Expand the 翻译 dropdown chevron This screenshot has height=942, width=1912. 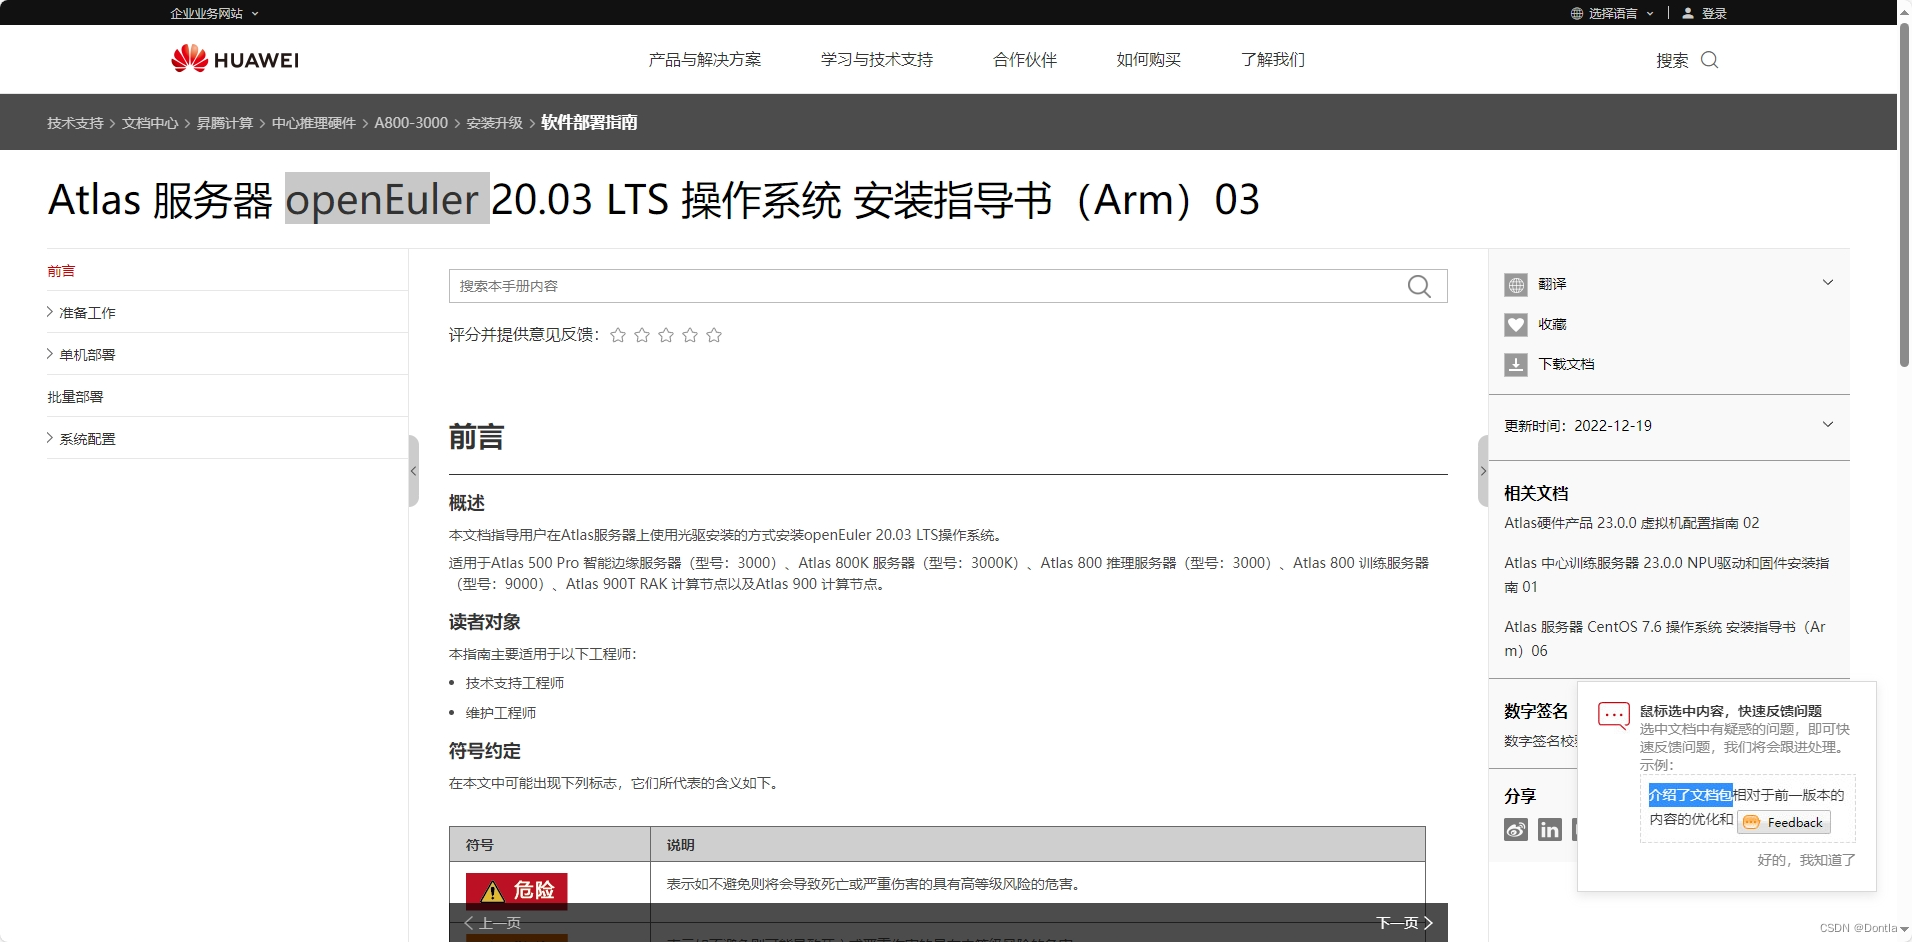click(1827, 283)
